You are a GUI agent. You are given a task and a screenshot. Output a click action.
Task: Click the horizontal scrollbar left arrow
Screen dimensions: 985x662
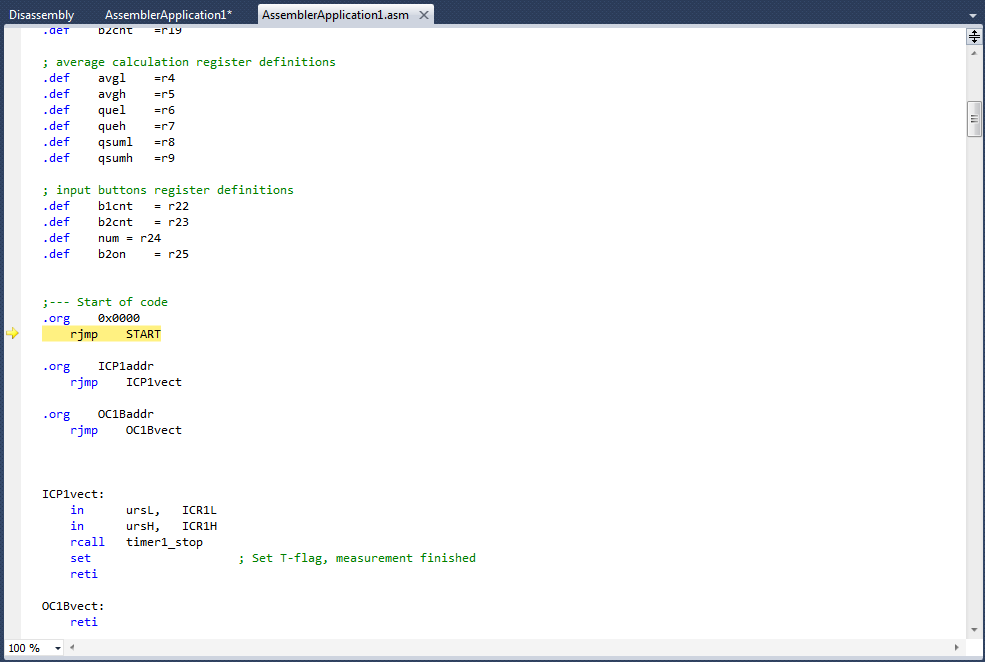pyautogui.click(x=72, y=648)
